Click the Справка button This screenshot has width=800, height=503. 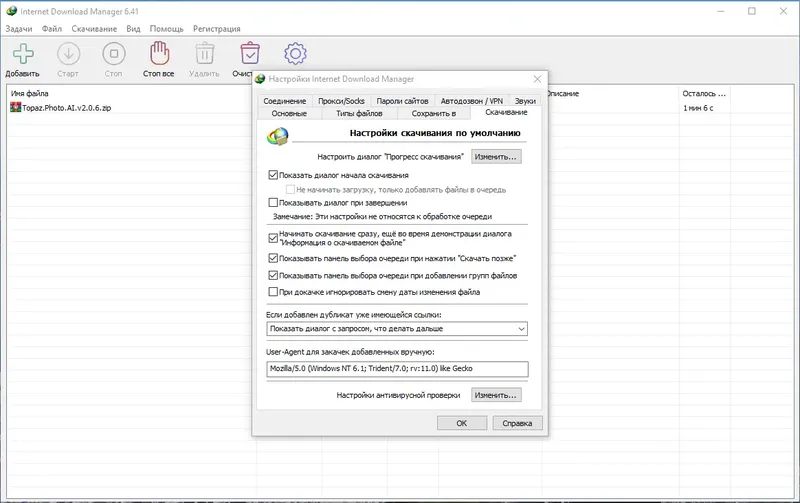point(517,423)
